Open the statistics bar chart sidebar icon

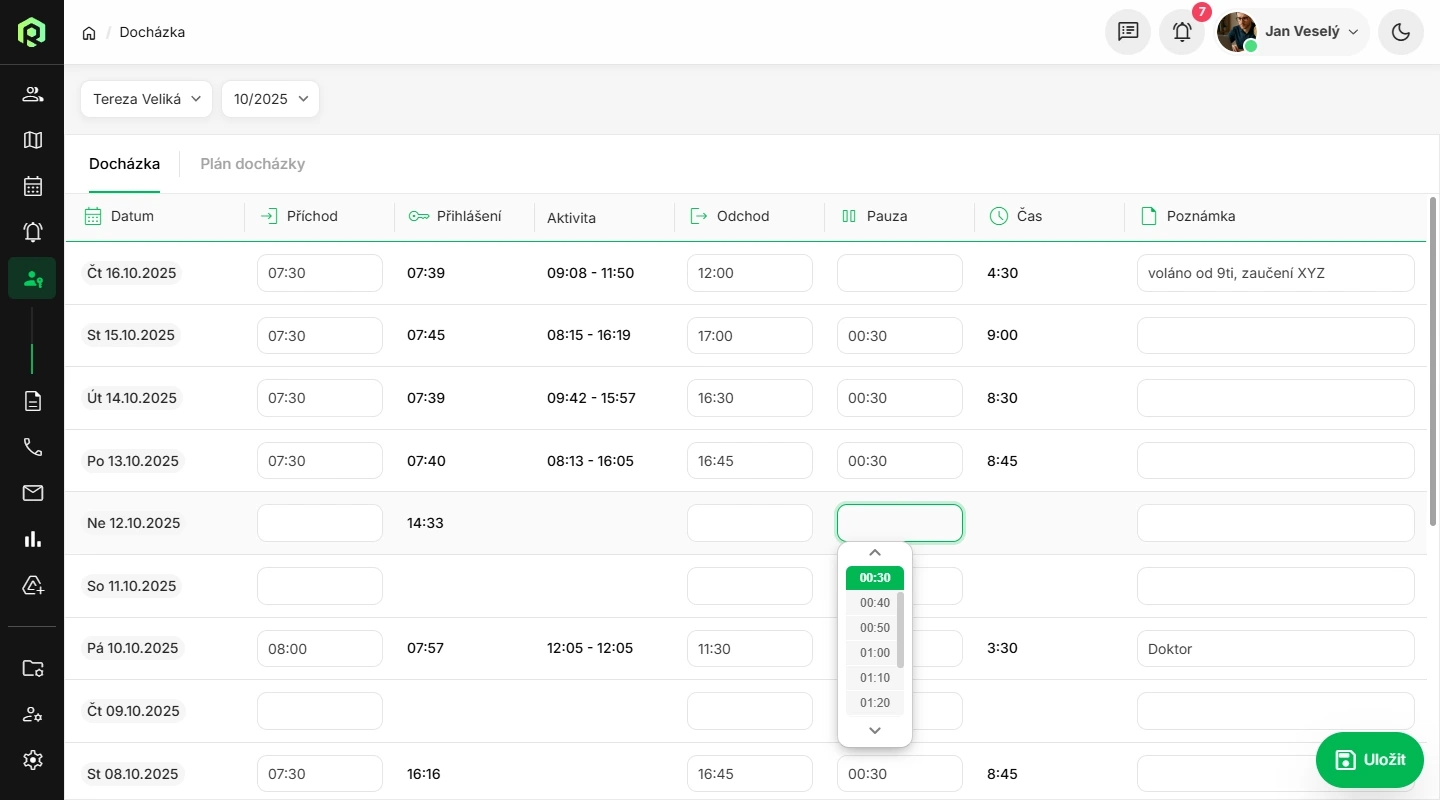click(x=32, y=539)
